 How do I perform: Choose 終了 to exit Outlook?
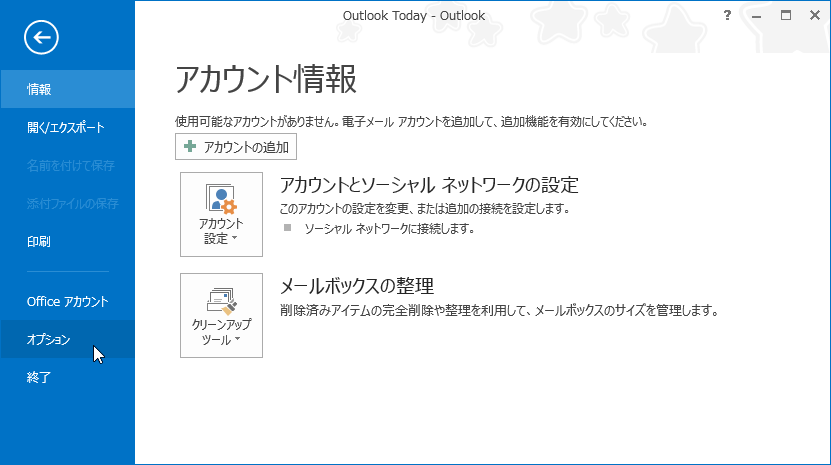click(x=67, y=378)
